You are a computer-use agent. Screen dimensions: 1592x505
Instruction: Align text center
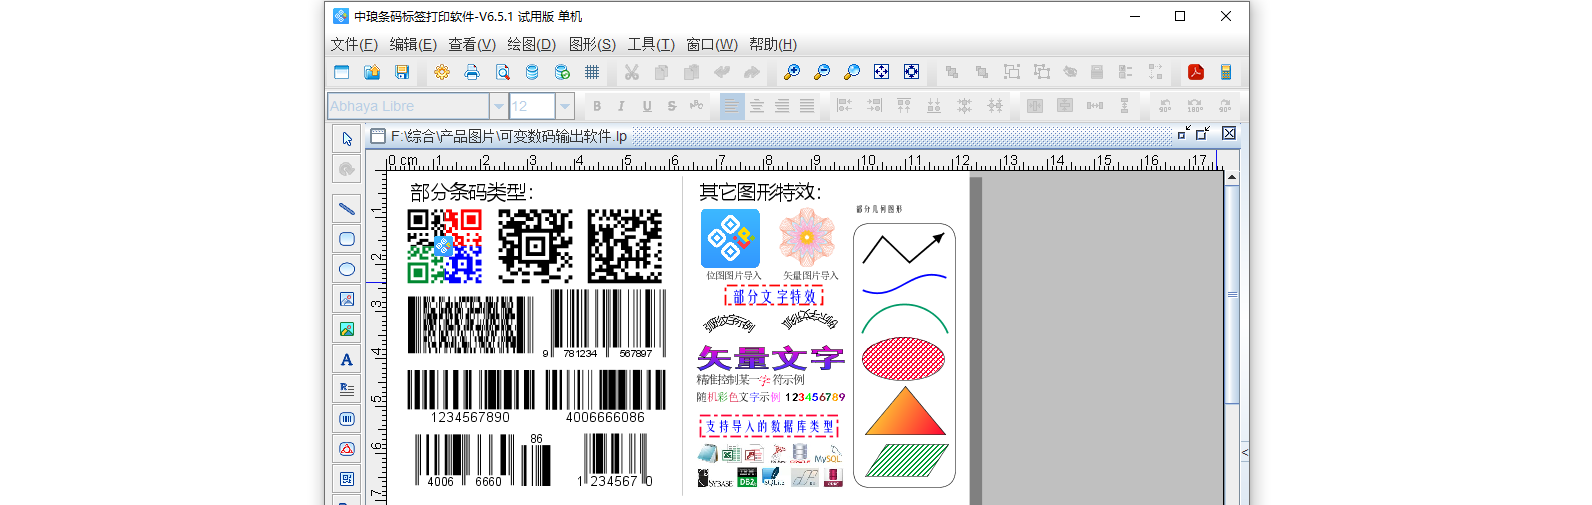coord(757,106)
